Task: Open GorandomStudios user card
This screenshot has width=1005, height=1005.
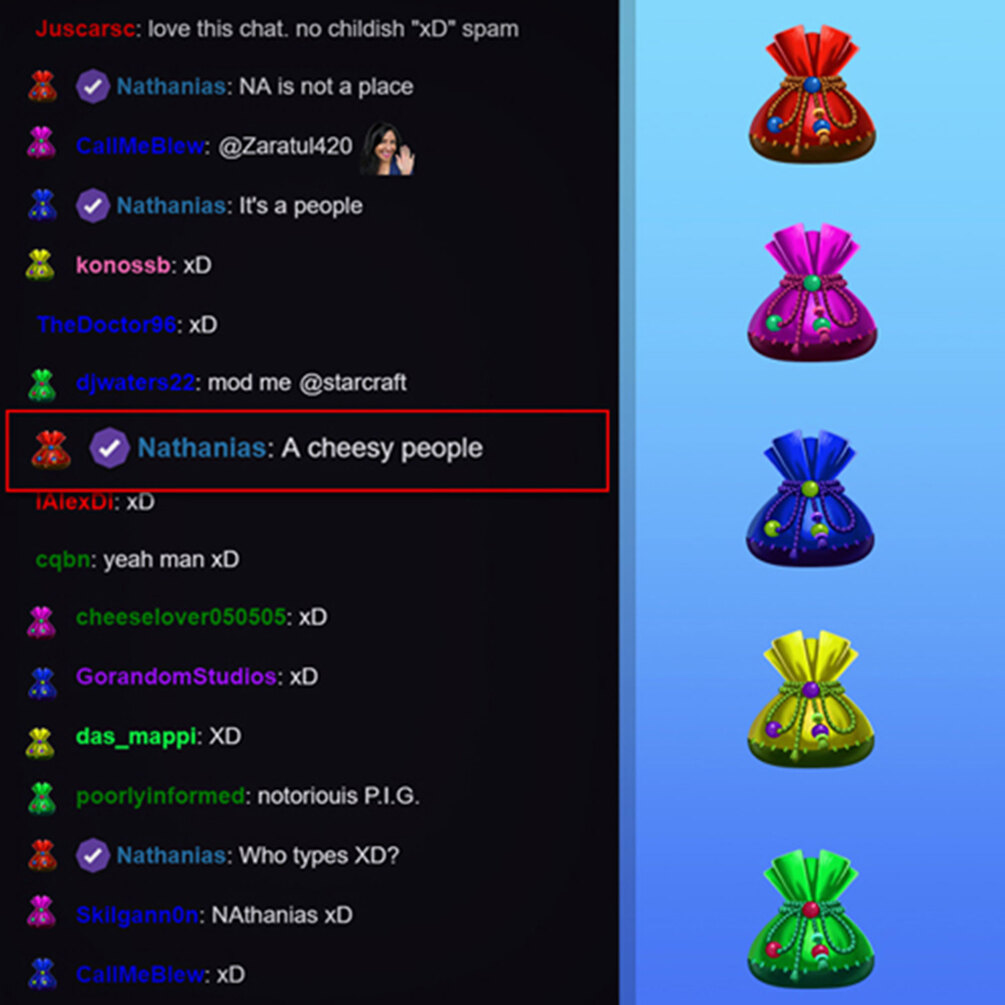Action: pos(176,677)
